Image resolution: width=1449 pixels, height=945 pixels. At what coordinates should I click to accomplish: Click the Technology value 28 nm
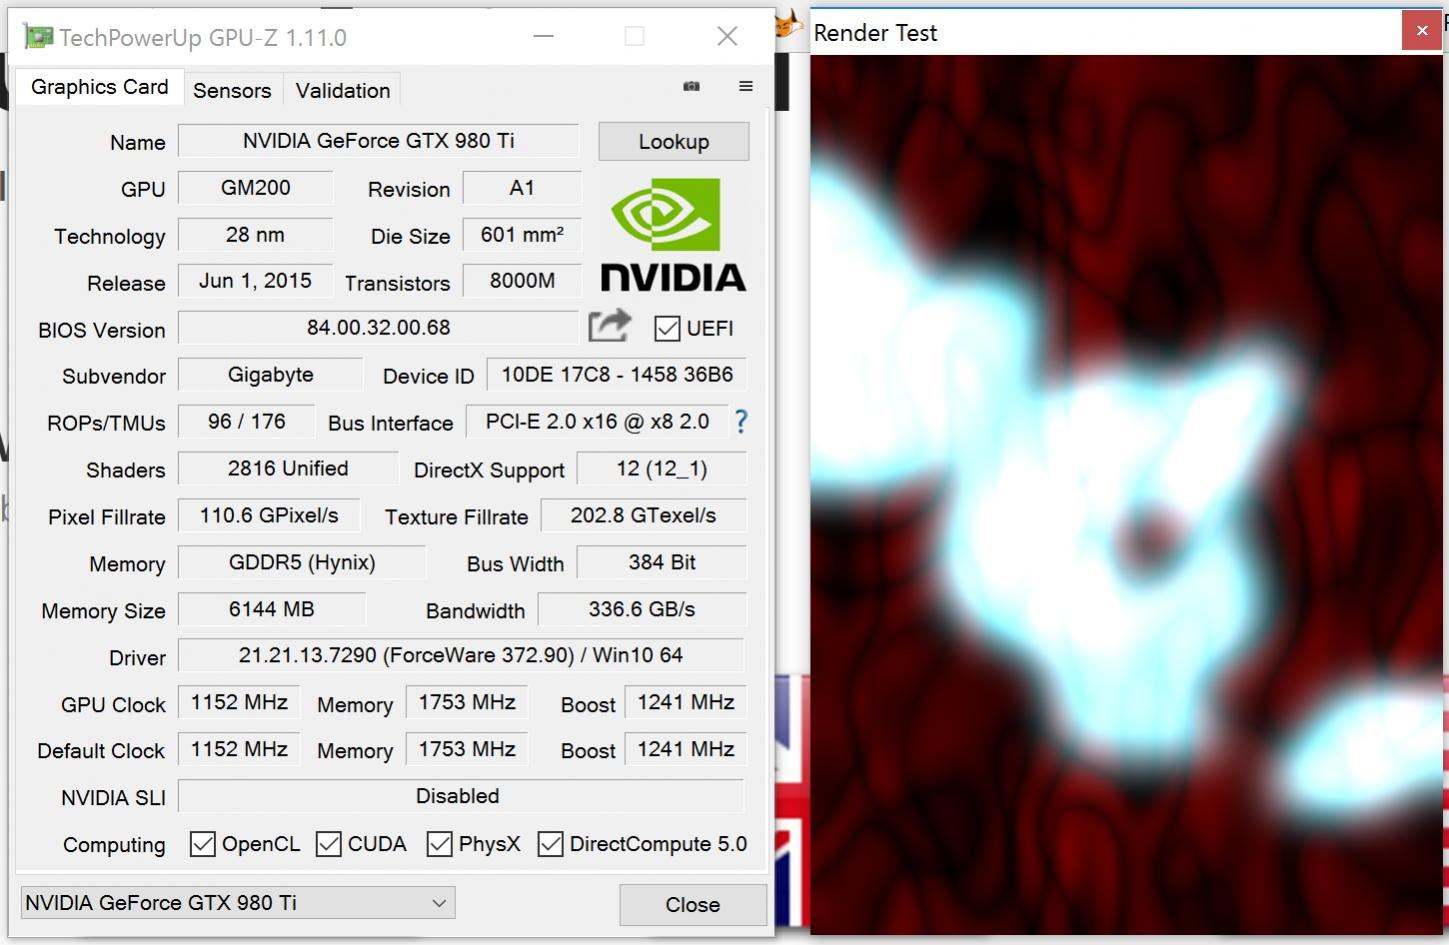[x=256, y=235]
